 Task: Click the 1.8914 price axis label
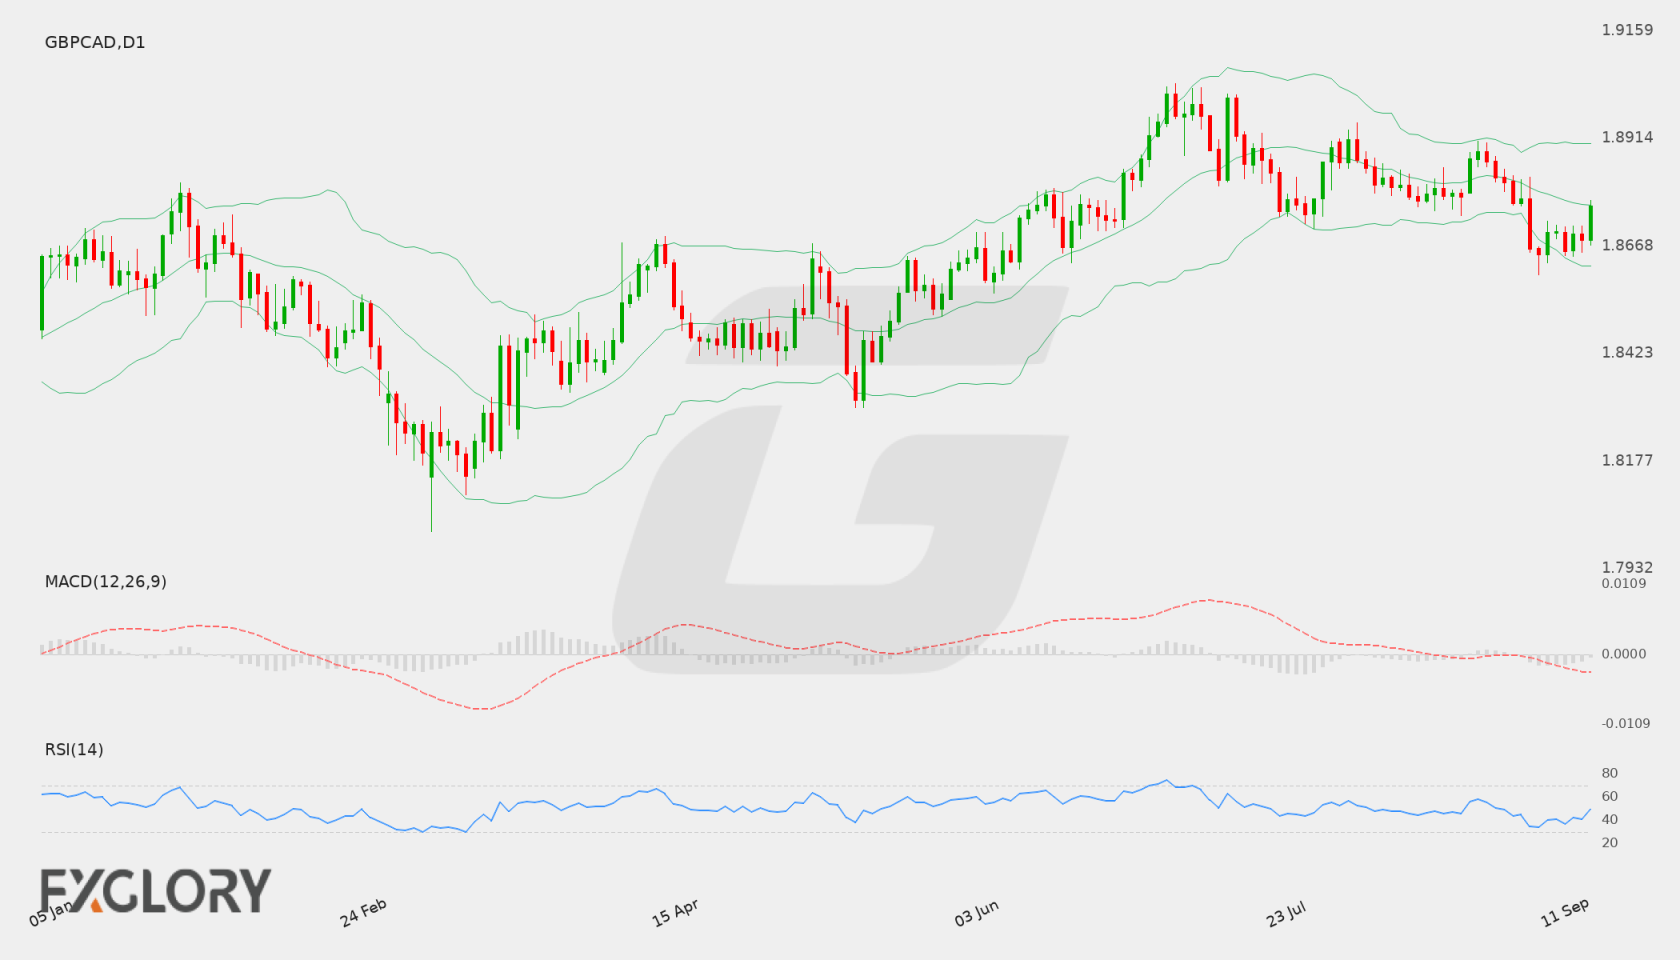coord(1627,137)
